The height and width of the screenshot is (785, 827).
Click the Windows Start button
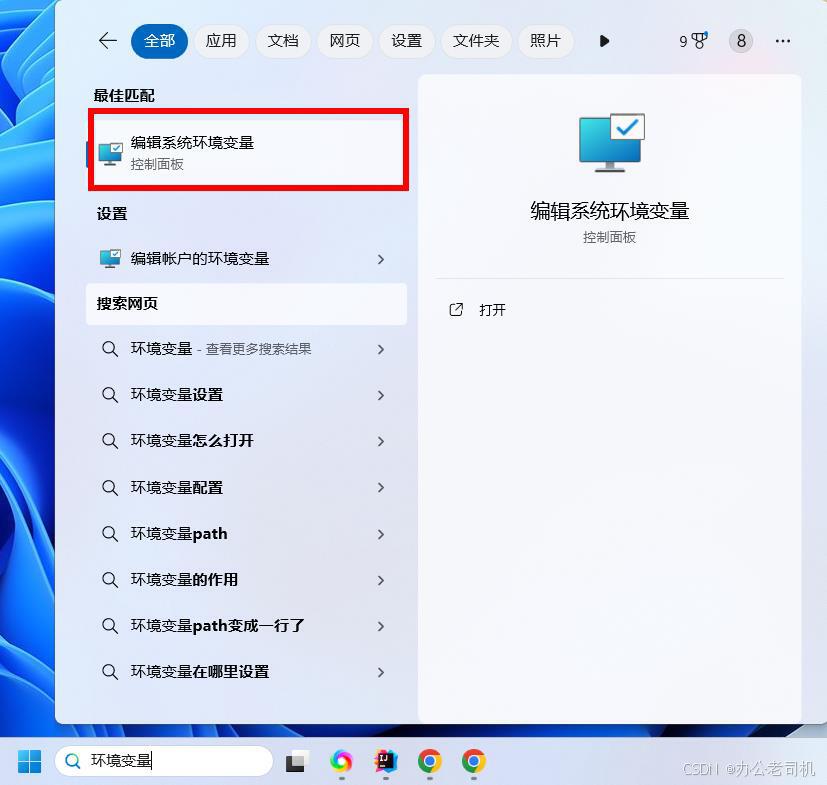pyautogui.click(x=27, y=761)
